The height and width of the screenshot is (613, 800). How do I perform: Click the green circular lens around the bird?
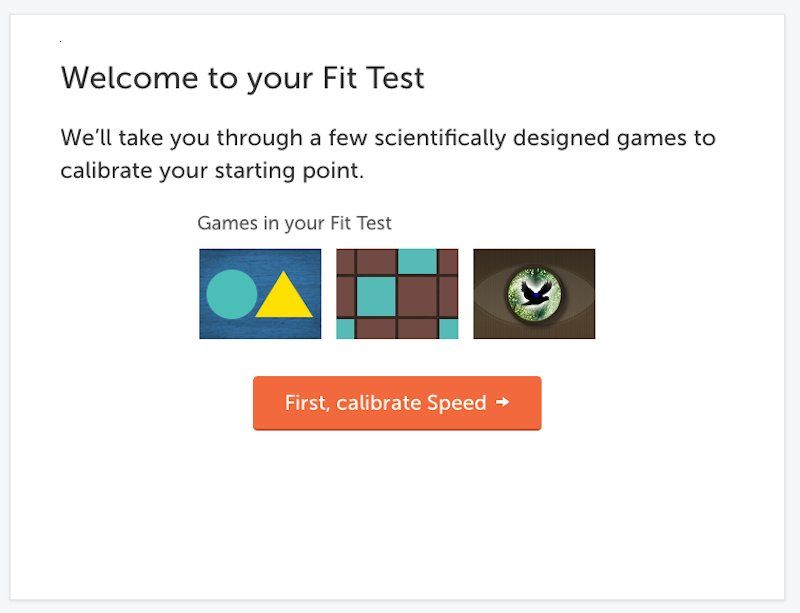point(522,281)
